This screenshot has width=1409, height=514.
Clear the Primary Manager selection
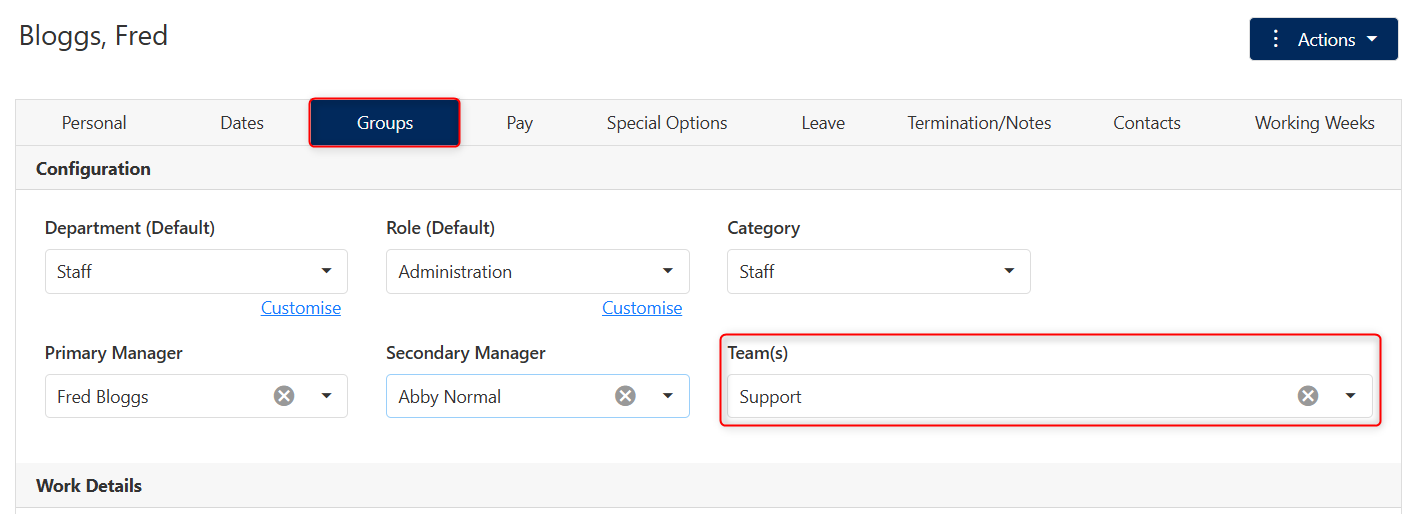tap(284, 396)
